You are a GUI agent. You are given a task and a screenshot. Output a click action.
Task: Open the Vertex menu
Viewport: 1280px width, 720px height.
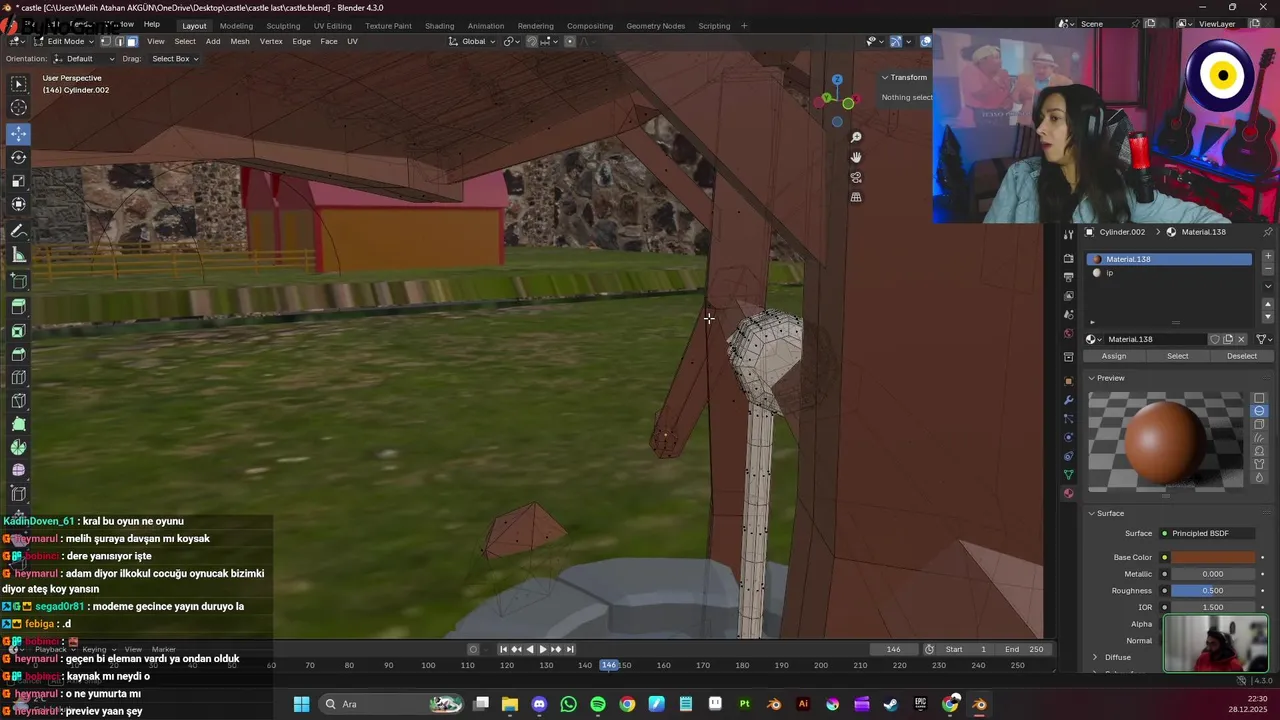pos(271,42)
